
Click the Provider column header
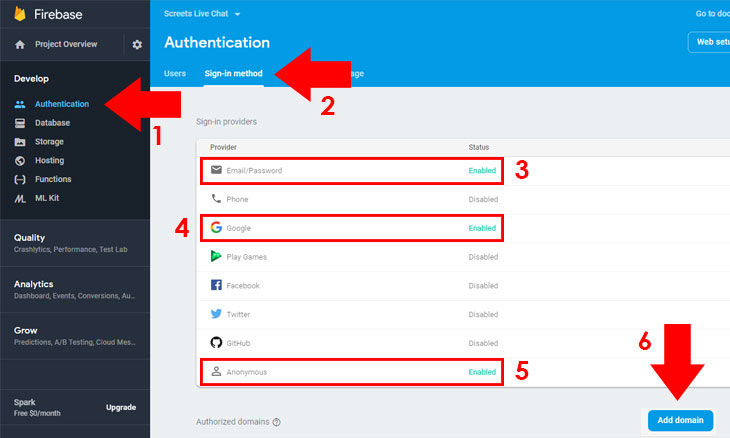click(x=223, y=147)
